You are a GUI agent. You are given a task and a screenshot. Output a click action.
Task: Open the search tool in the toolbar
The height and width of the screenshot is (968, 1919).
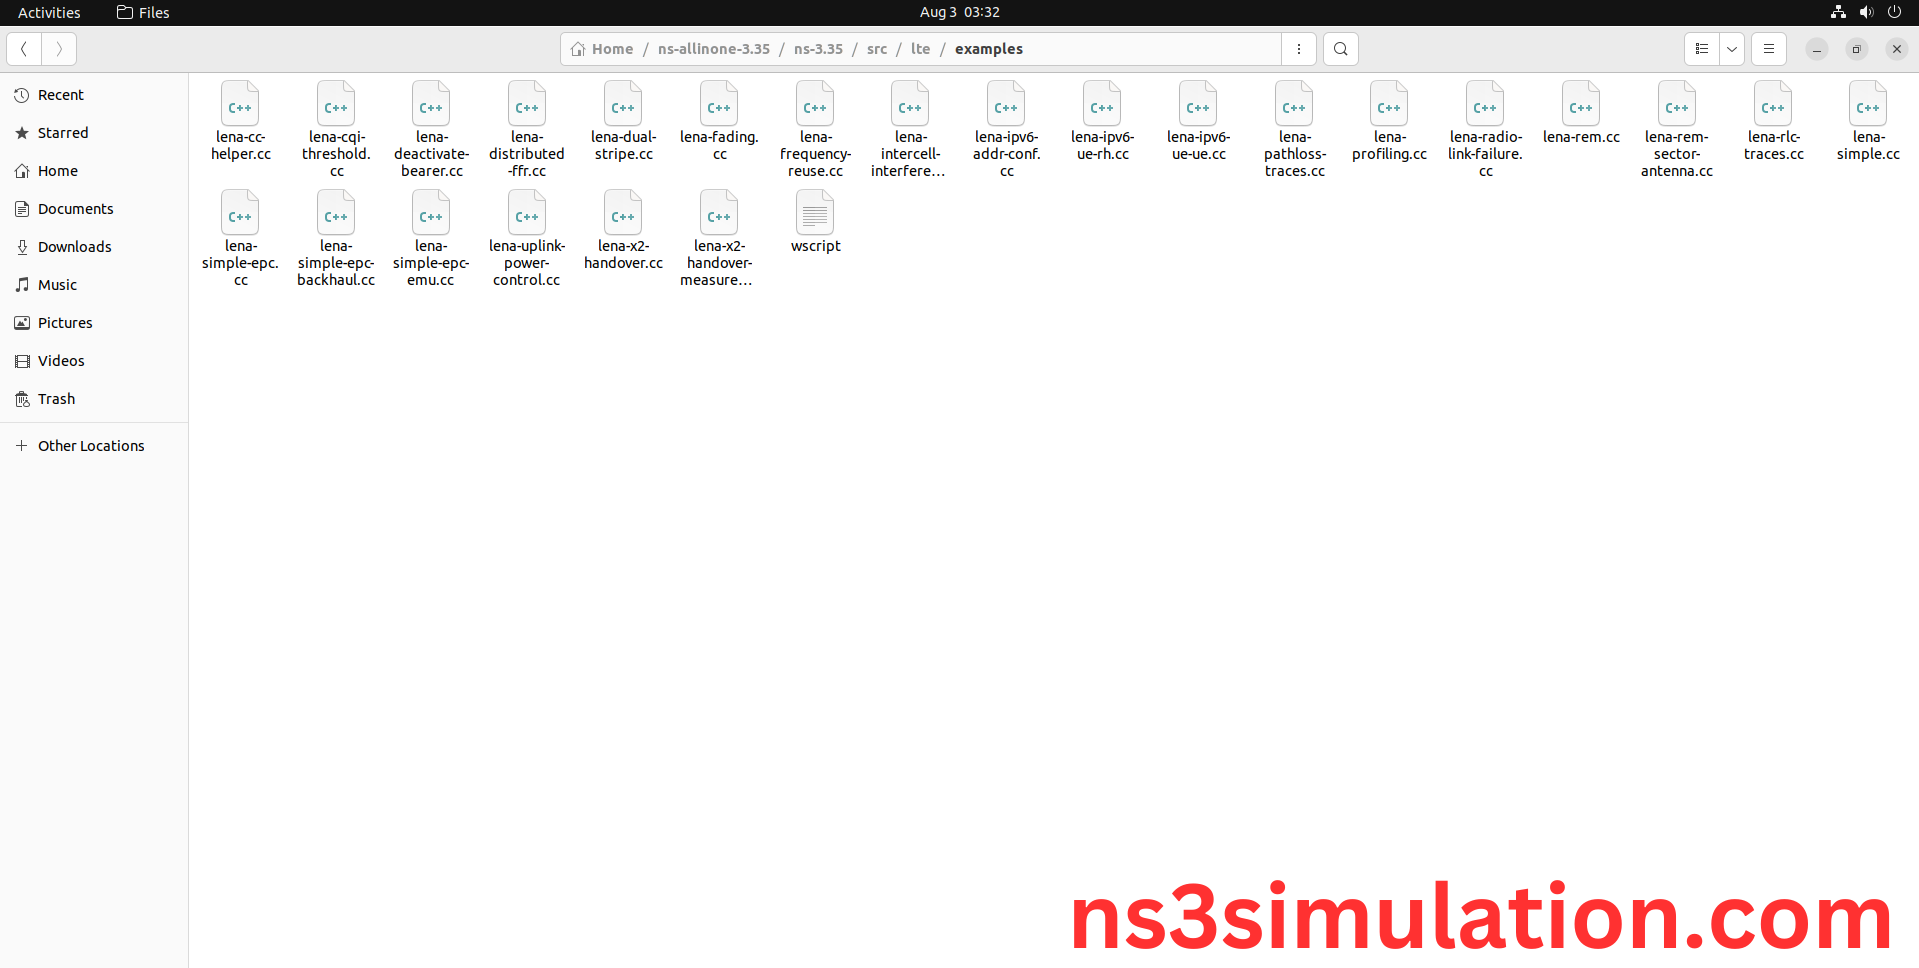[x=1340, y=48]
